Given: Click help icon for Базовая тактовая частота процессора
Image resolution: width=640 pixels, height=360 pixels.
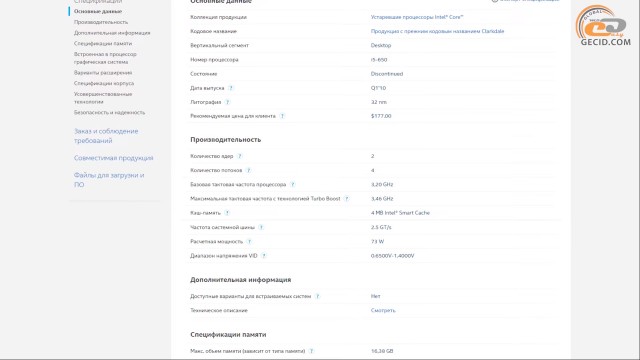Looking at the screenshot, I should [293, 185].
